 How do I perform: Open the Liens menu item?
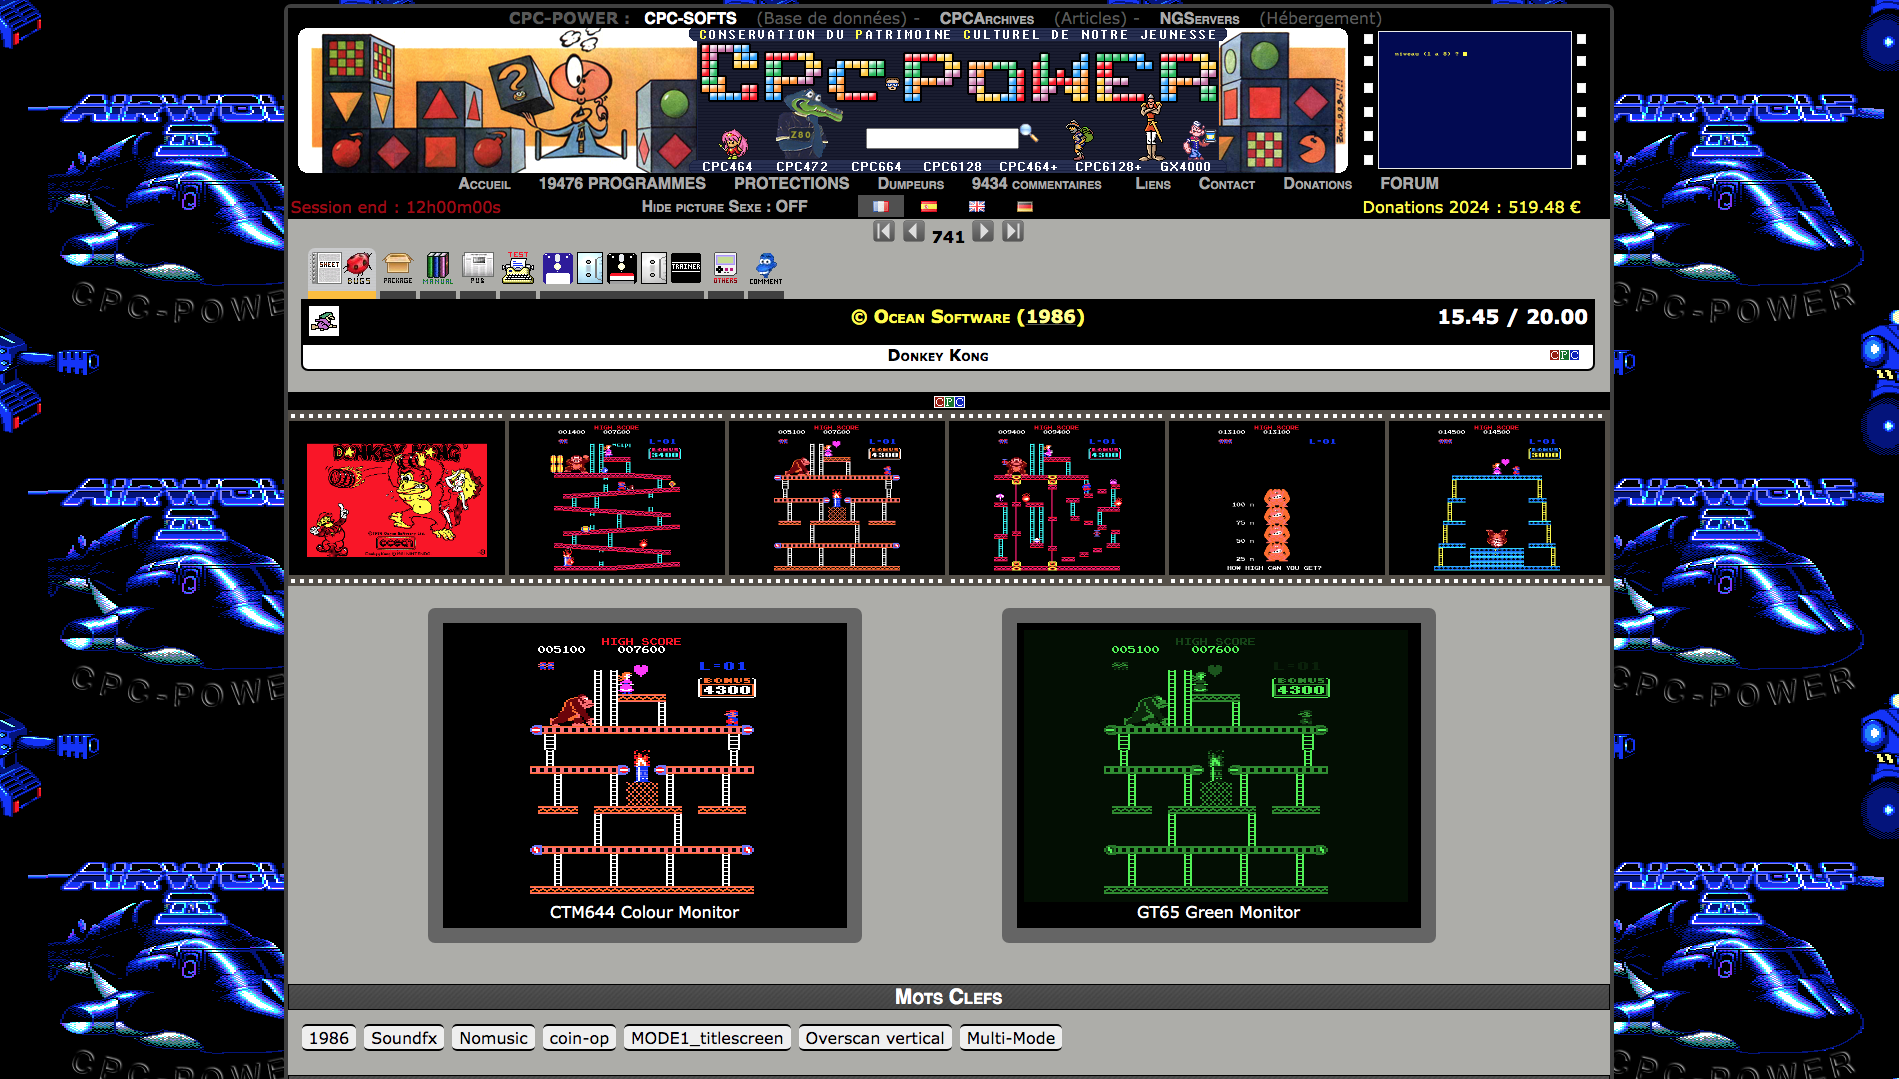tap(1153, 184)
